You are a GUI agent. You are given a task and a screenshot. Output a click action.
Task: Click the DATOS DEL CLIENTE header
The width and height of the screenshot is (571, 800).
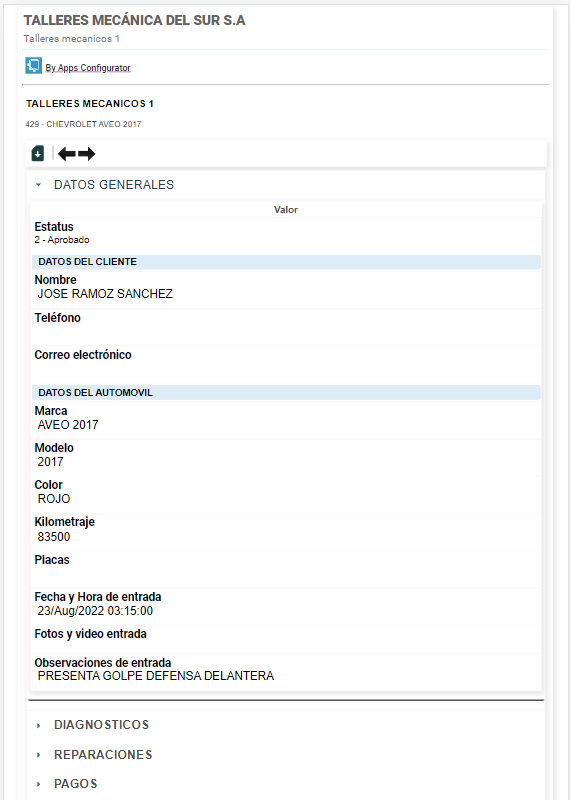pyautogui.click(x=286, y=262)
